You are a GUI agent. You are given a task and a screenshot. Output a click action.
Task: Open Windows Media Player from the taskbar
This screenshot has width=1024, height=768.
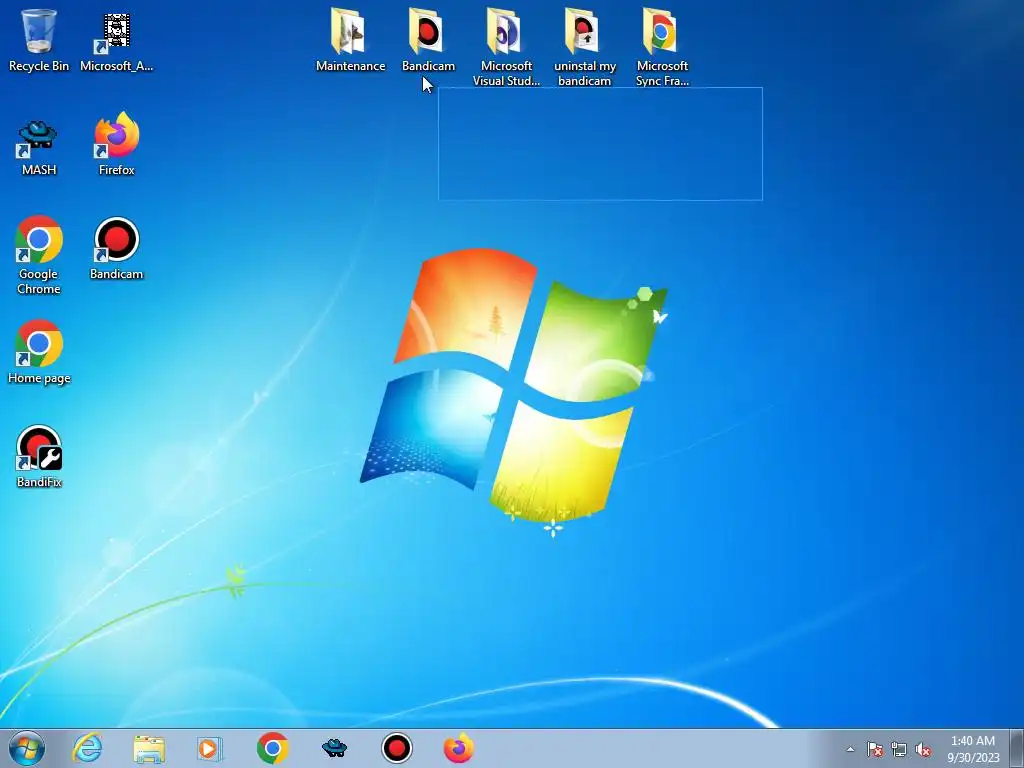[x=210, y=748]
